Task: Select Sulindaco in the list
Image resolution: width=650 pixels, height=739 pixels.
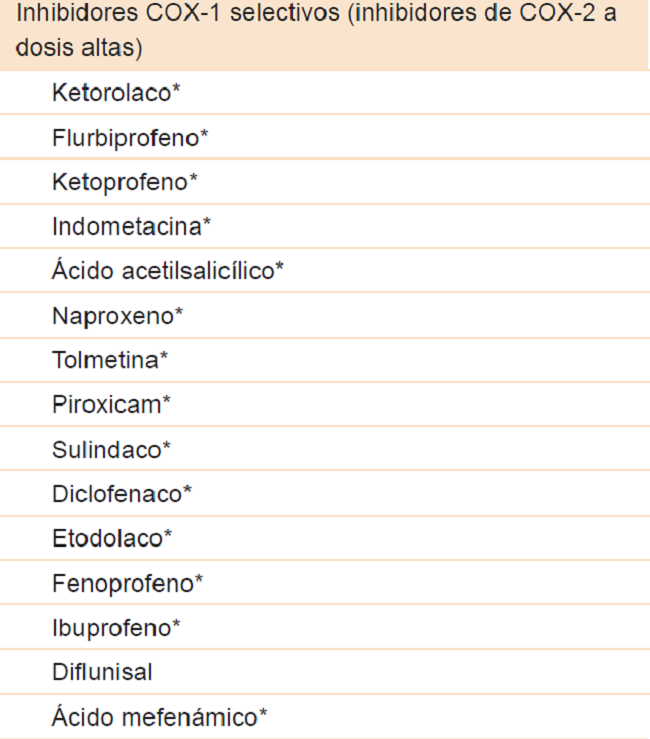Action: (x=107, y=450)
